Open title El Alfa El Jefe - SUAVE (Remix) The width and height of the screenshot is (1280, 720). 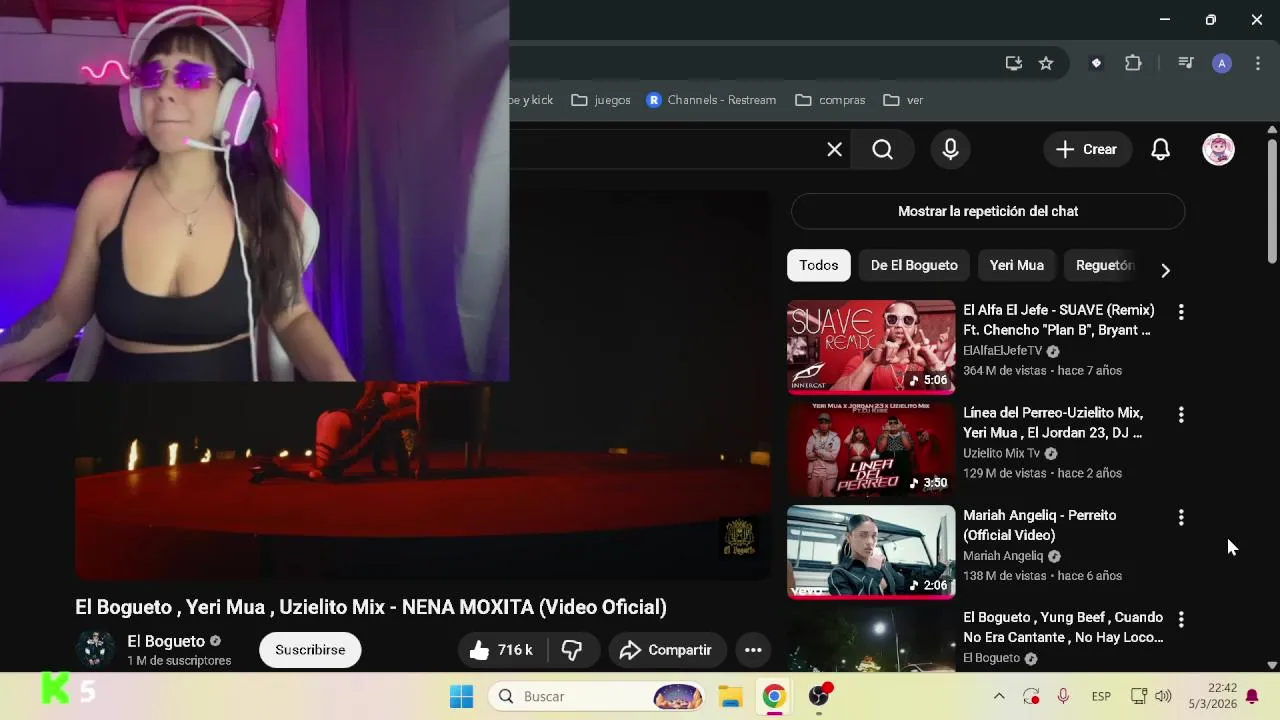tap(1059, 320)
